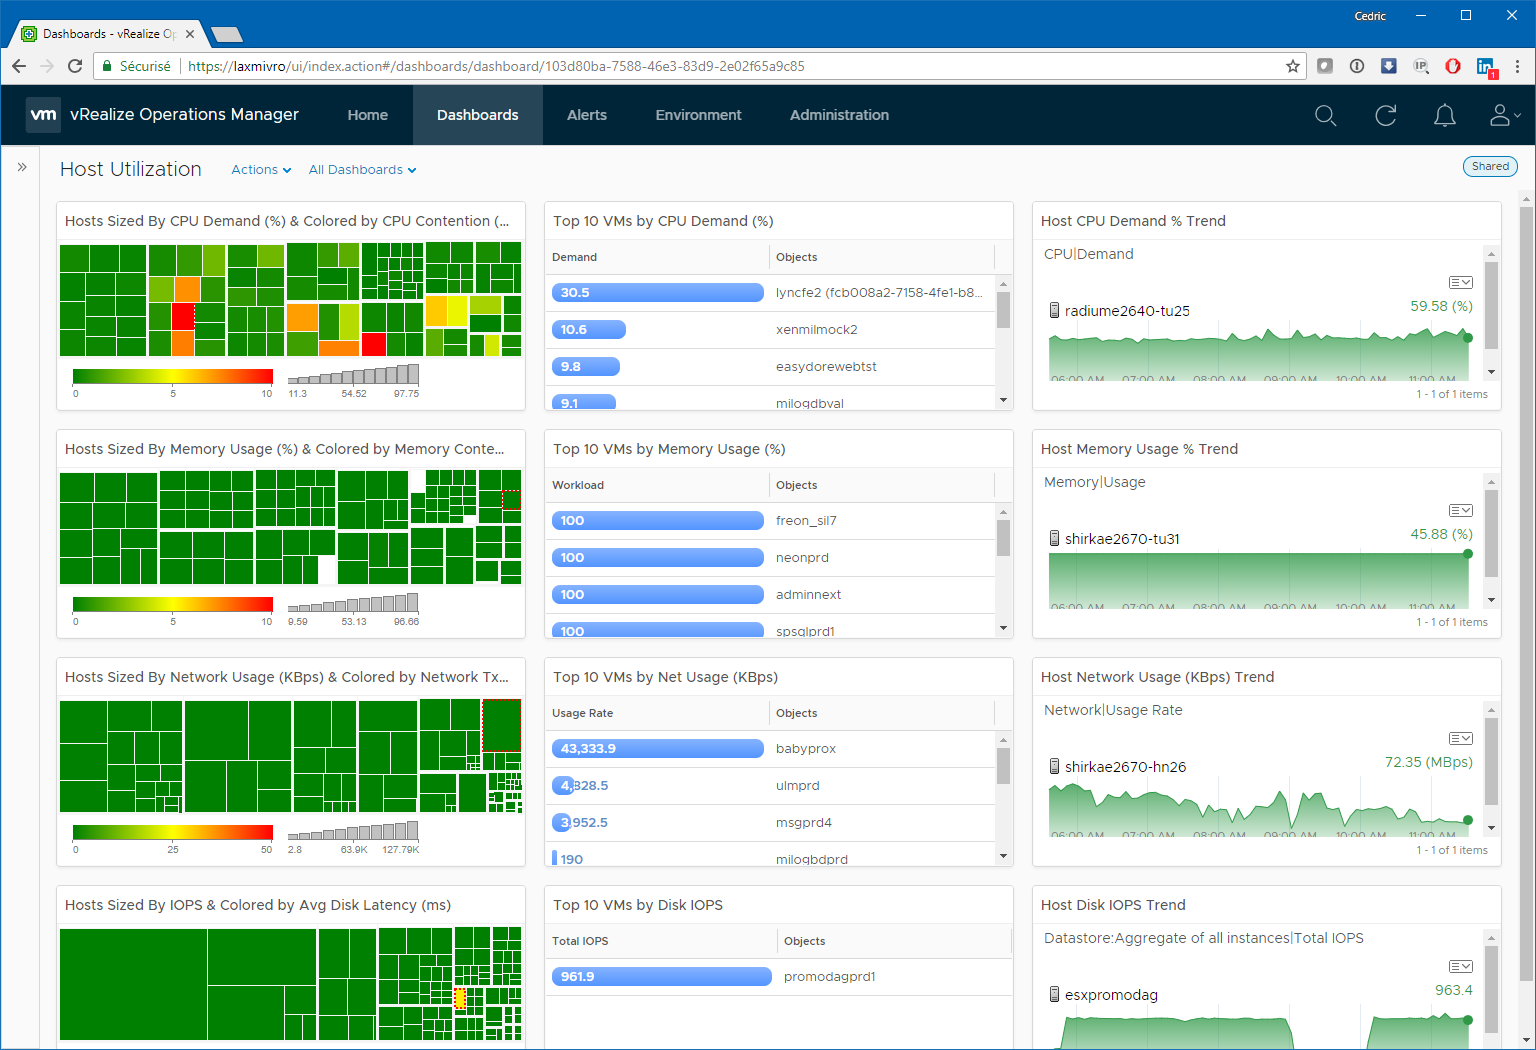
Task: Select the babyprox usage rate bar
Action: click(x=657, y=749)
